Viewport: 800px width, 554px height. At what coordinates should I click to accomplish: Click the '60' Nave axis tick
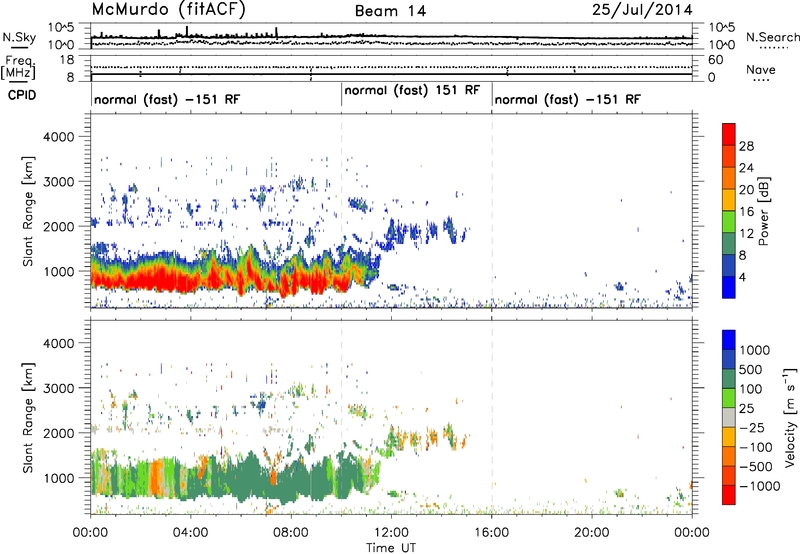pos(715,60)
